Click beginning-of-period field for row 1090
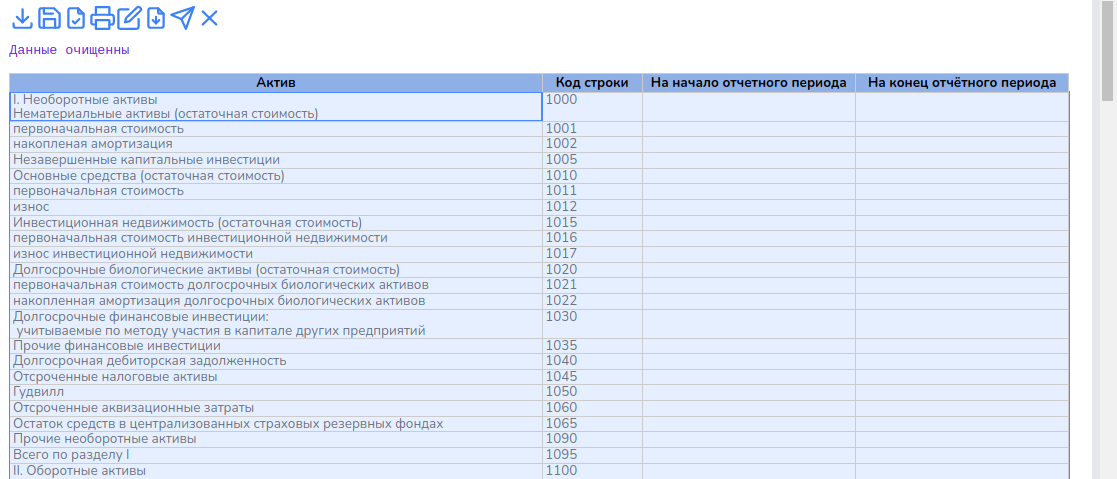 pos(749,439)
